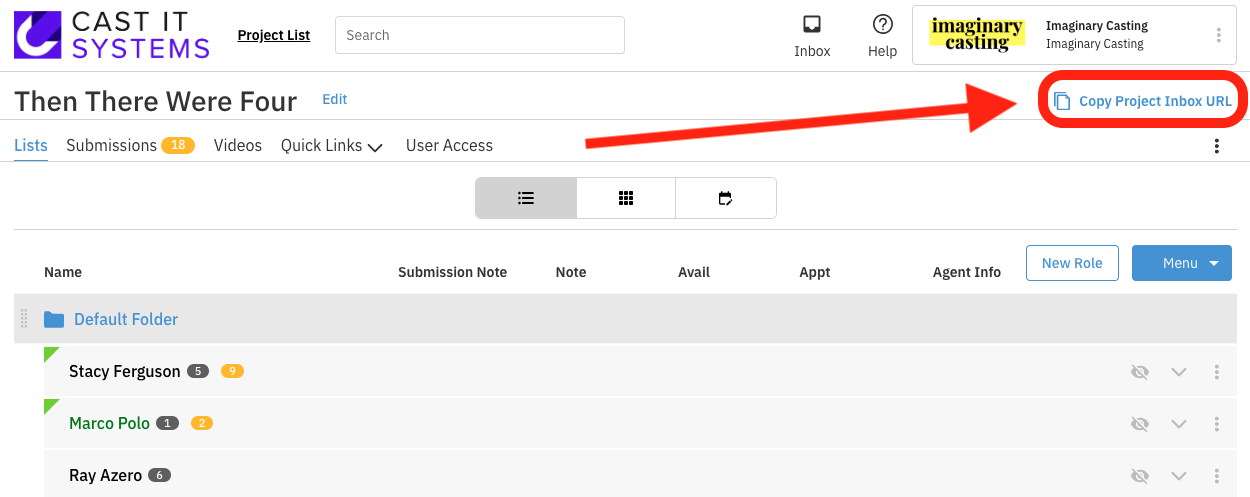
Task: Expand the Quick Links dropdown
Action: point(332,146)
